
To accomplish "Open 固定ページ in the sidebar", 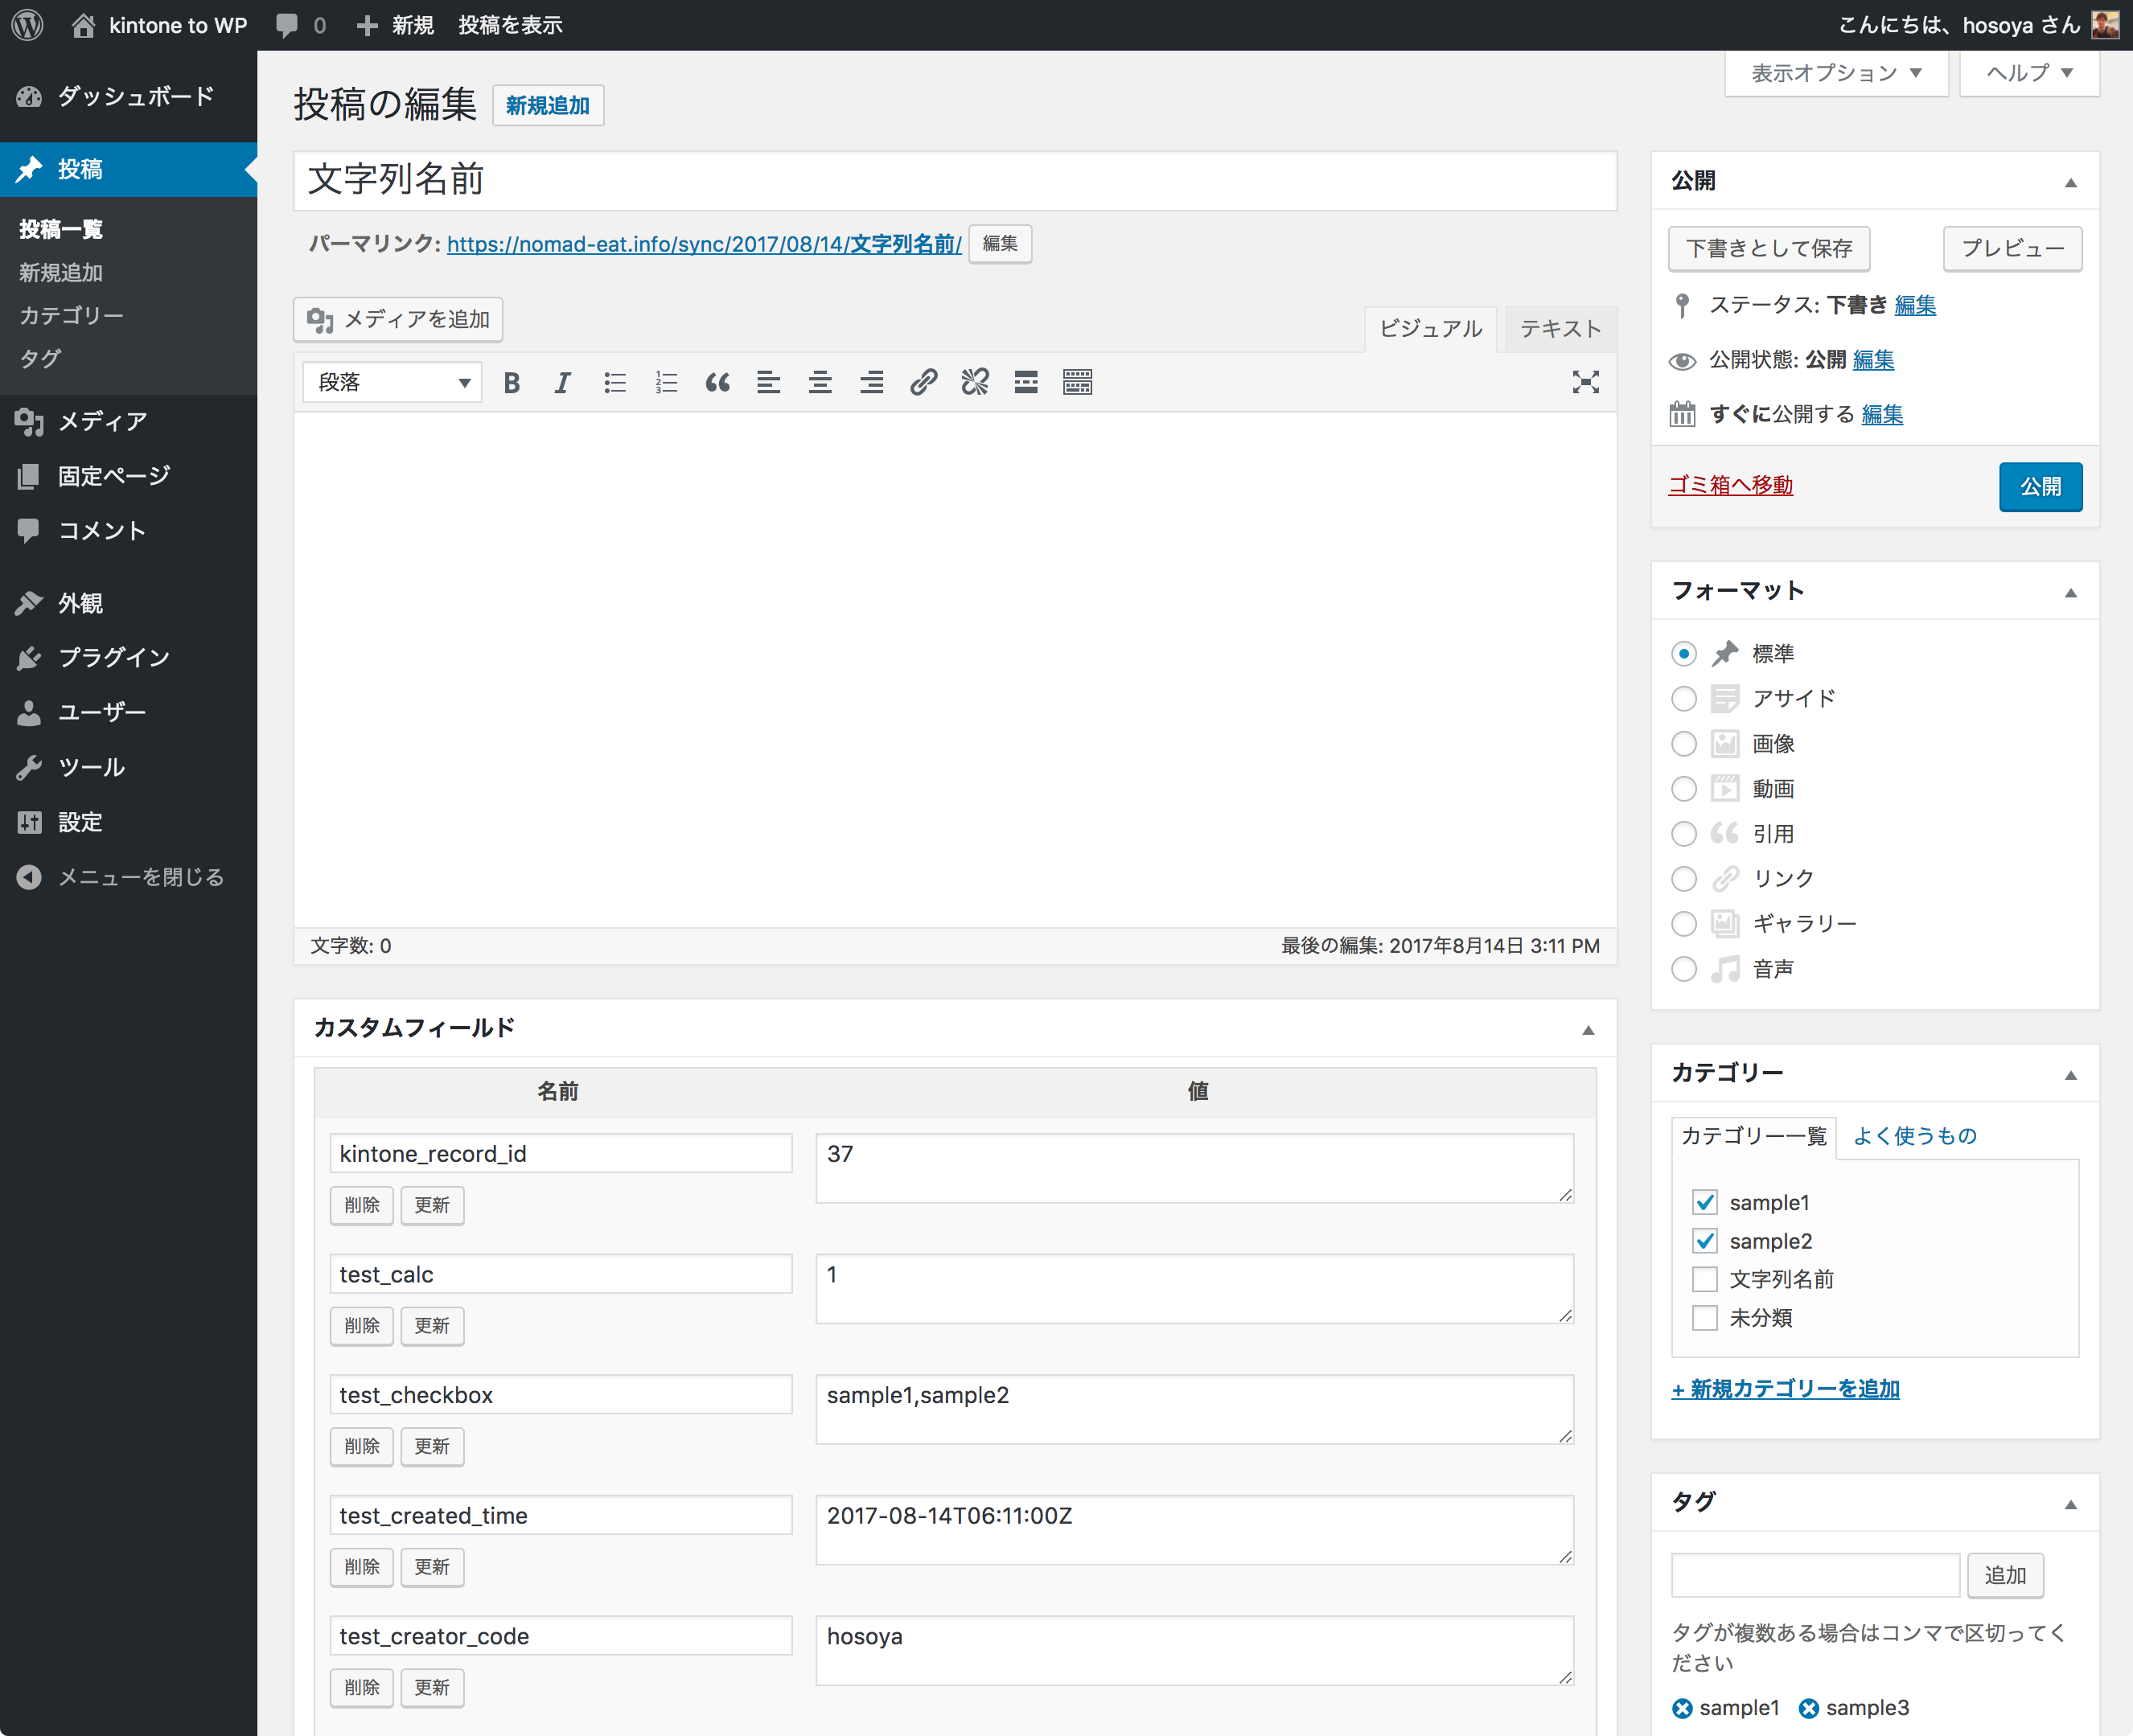I will [128, 476].
